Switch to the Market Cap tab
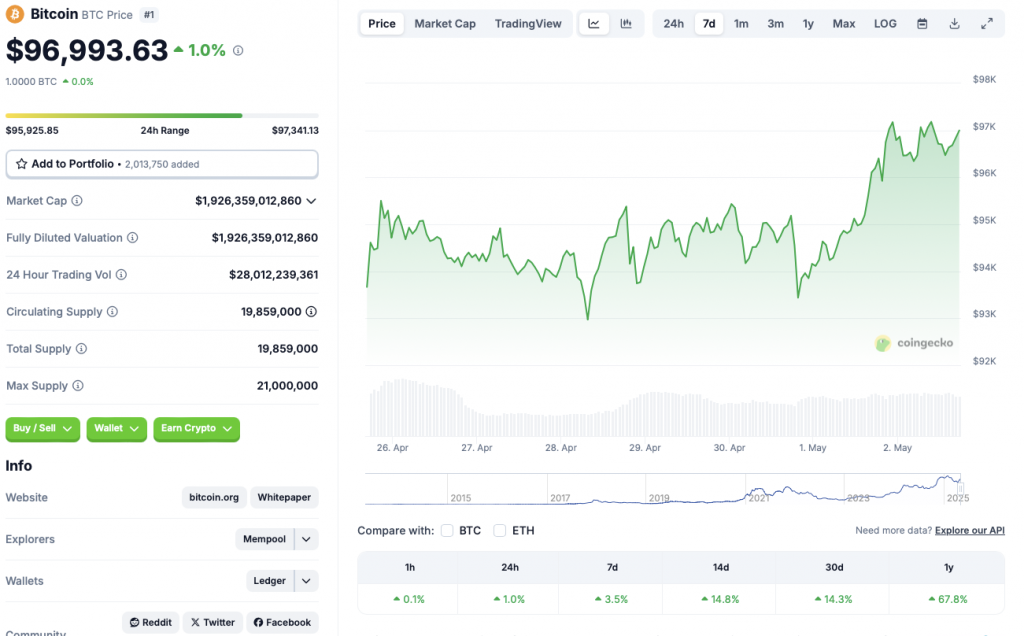The image size is (1024, 636). (445, 24)
